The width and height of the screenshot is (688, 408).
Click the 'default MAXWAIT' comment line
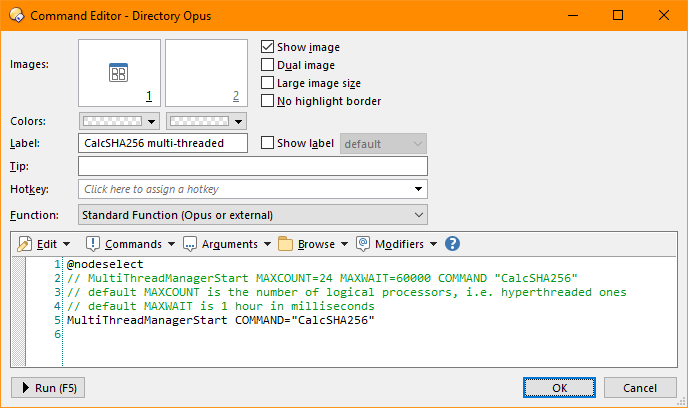click(221, 306)
